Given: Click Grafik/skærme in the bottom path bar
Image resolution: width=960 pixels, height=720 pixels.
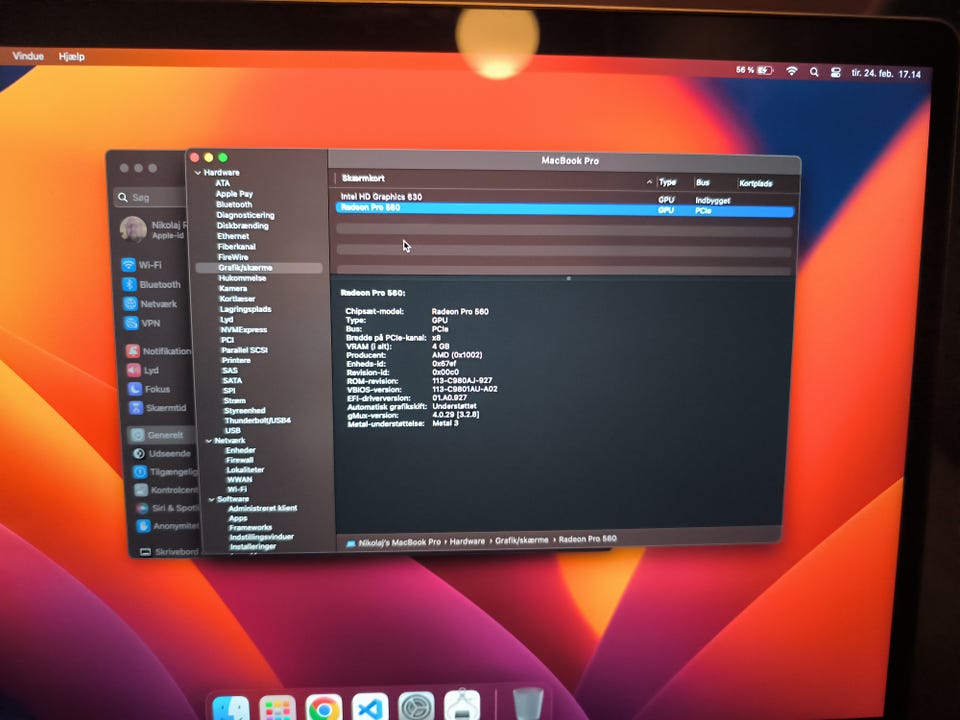Looking at the screenshot, I should tap(522, 540).
